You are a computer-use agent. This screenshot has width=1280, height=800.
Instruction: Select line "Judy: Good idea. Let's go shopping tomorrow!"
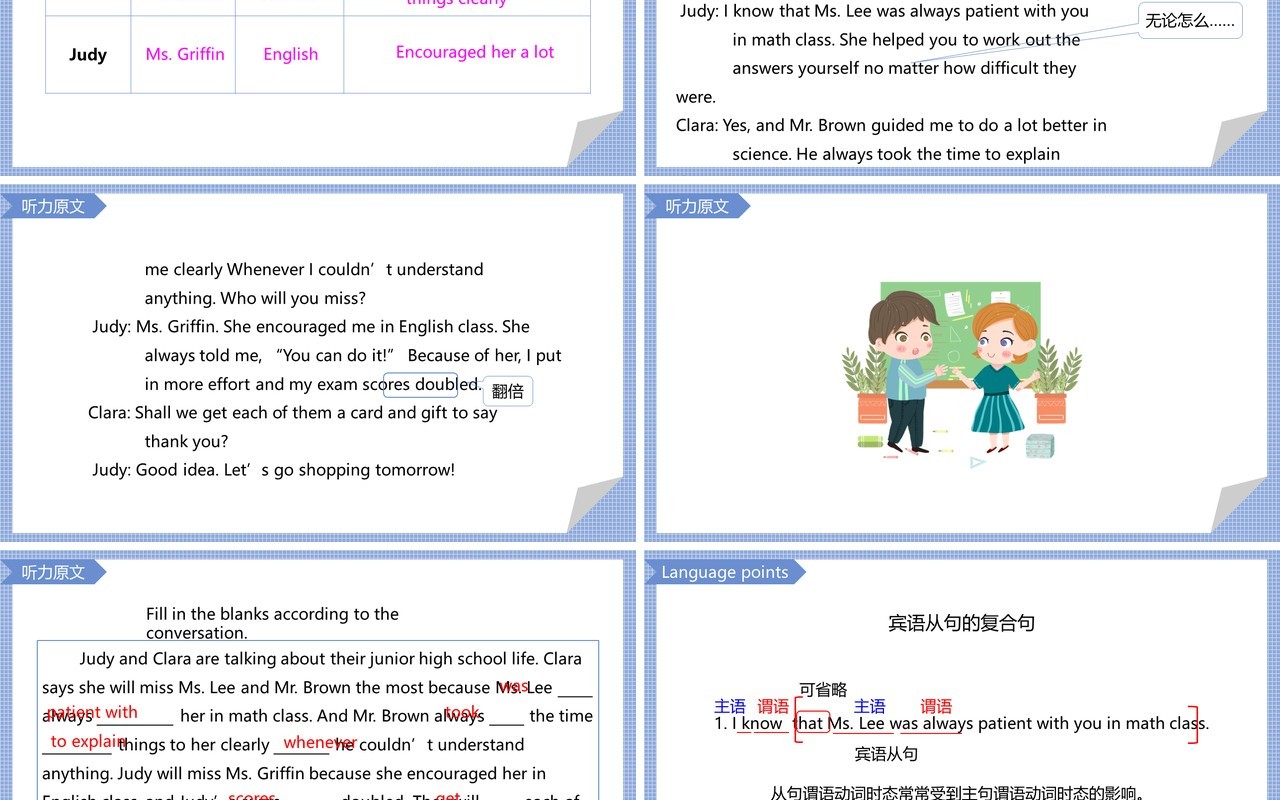(x=273, y=469)
